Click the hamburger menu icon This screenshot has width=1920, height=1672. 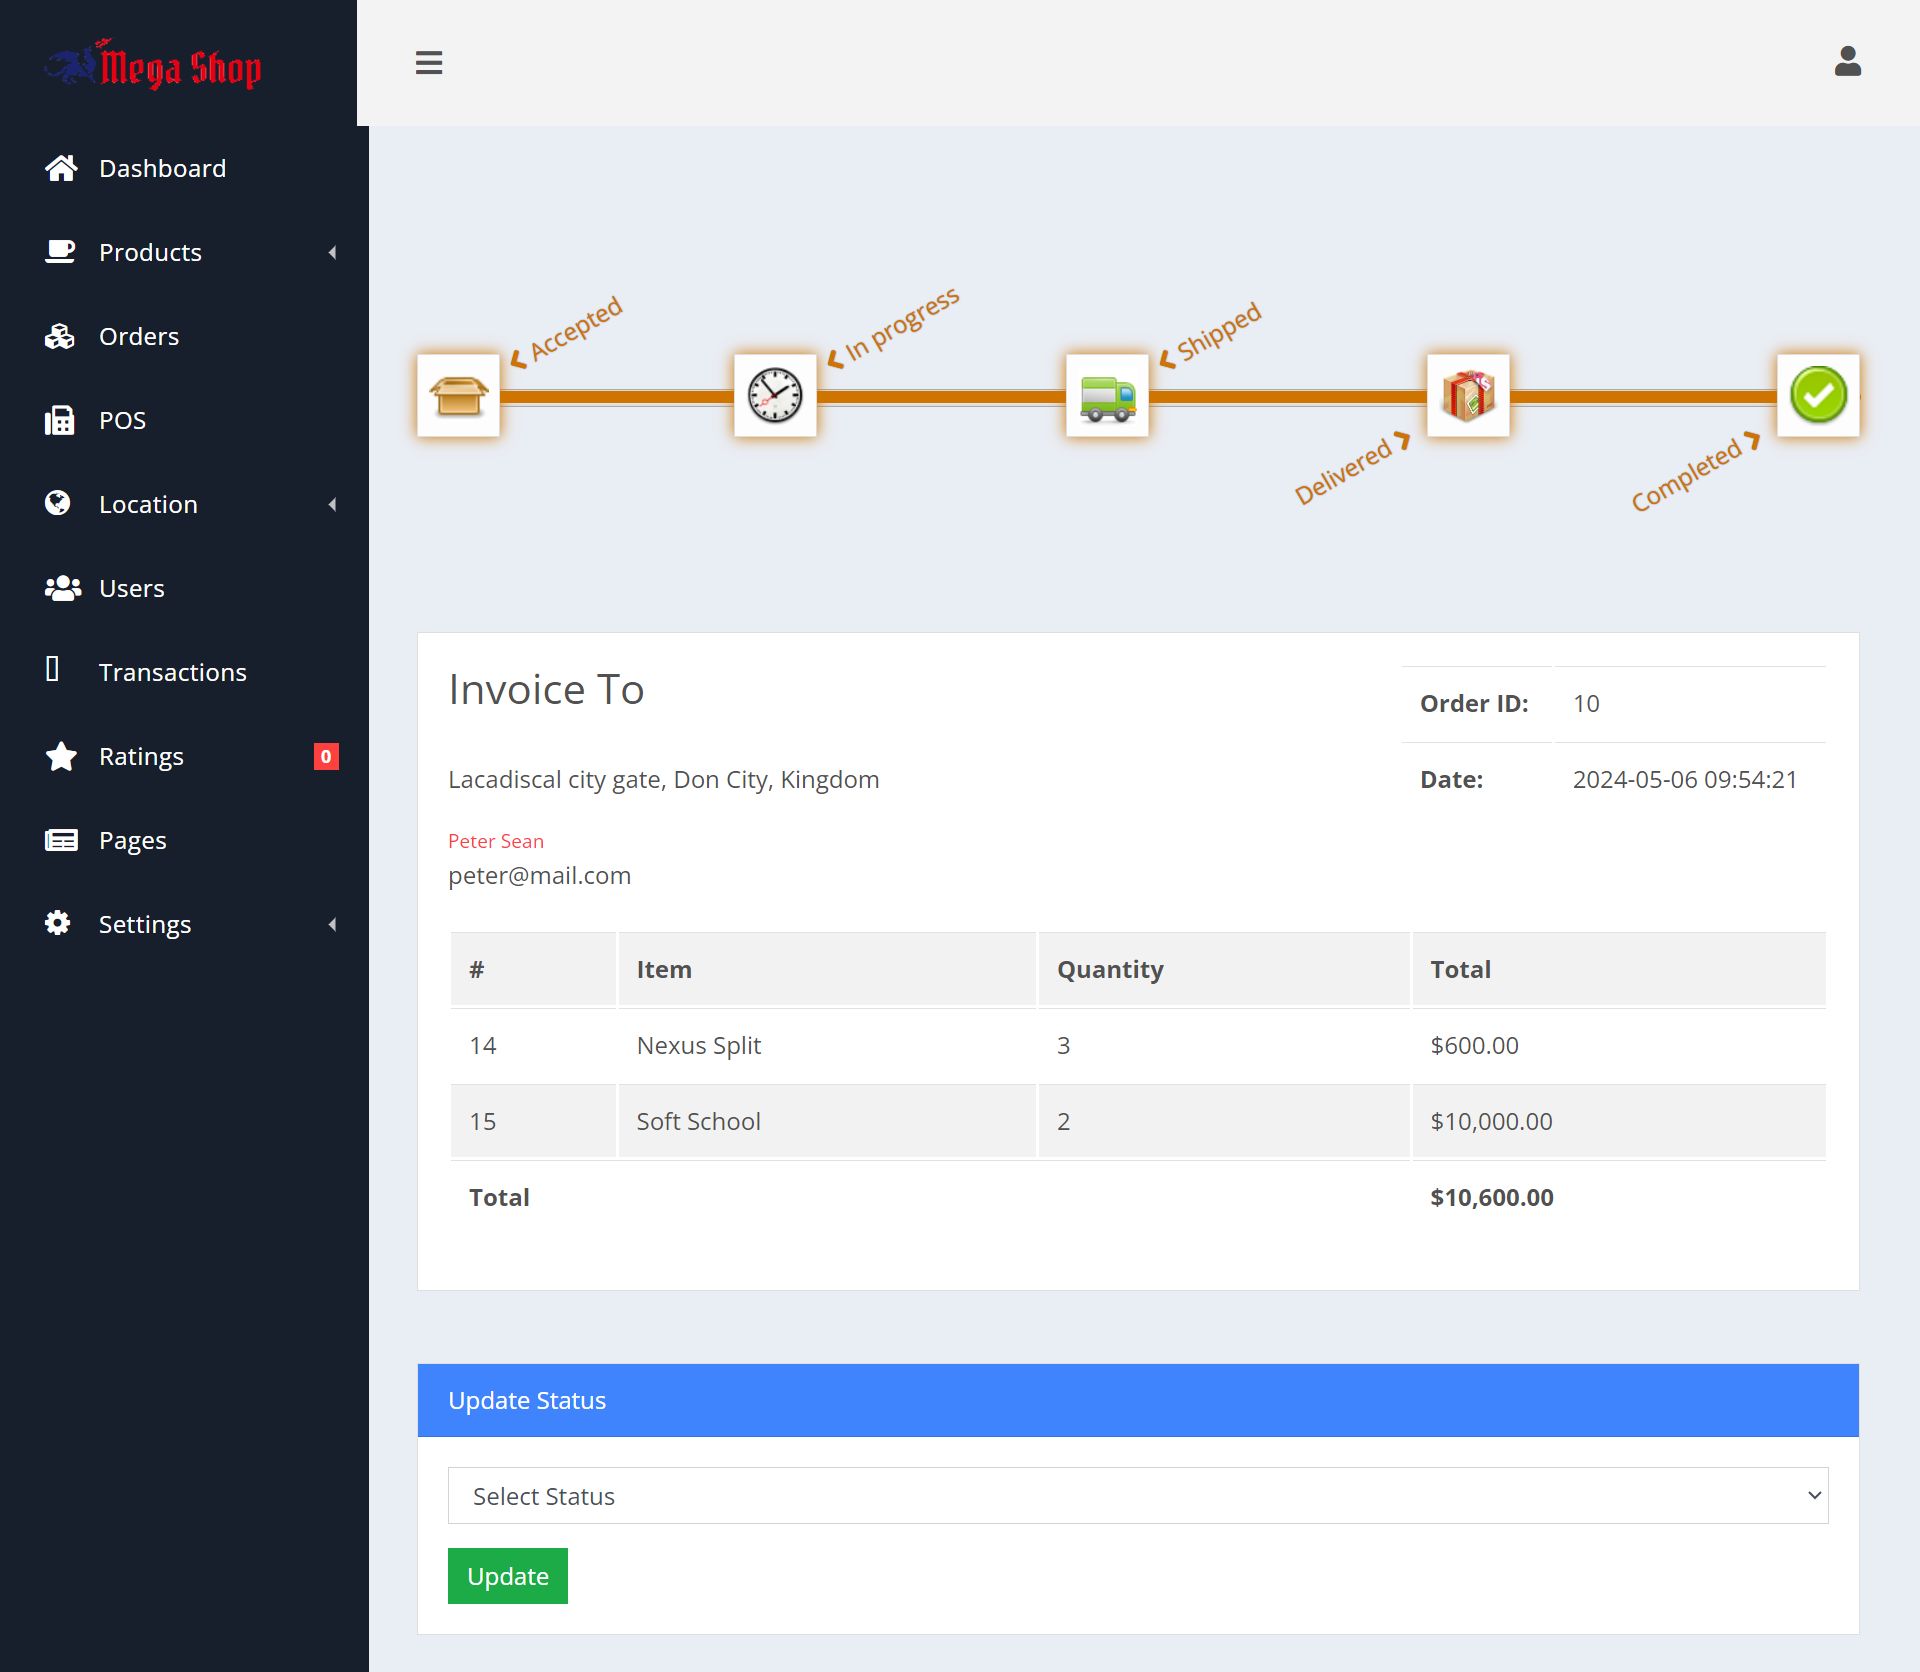point(429,63)
